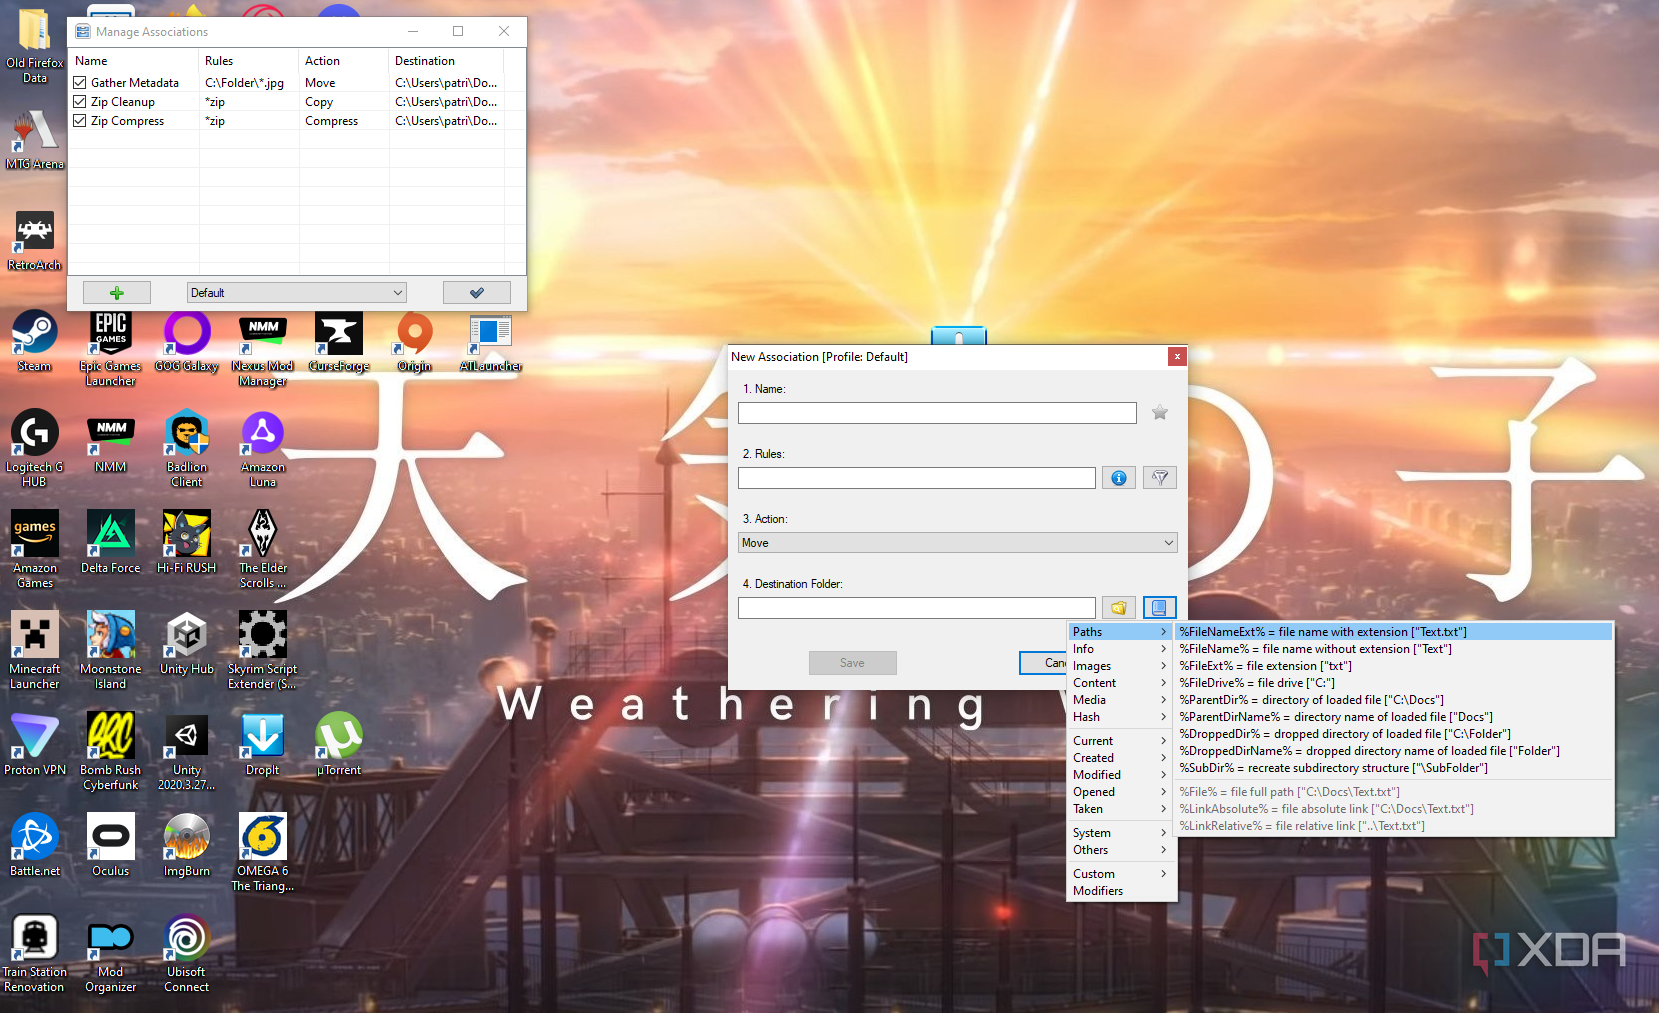Open CurseForge desktop icon
1659x1013 pixels.
coord(339,341)
